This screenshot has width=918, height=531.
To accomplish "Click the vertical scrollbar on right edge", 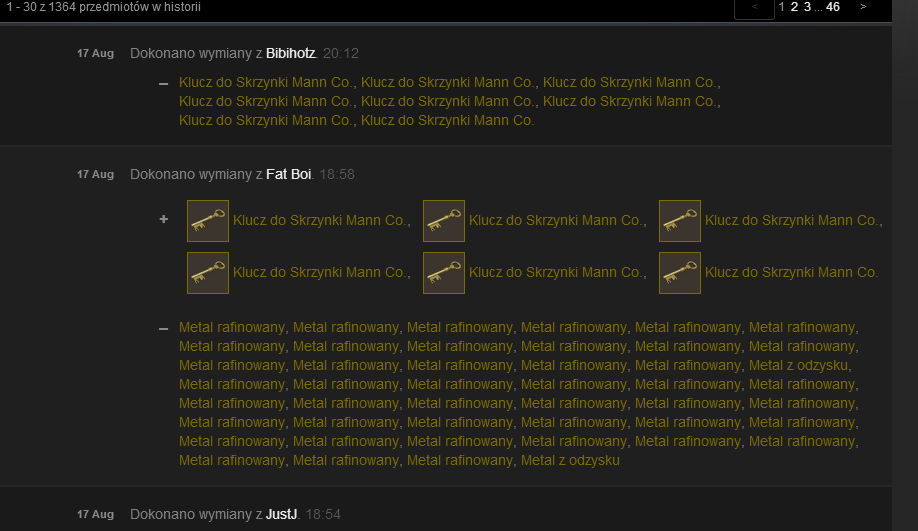I will click(905, 265).
